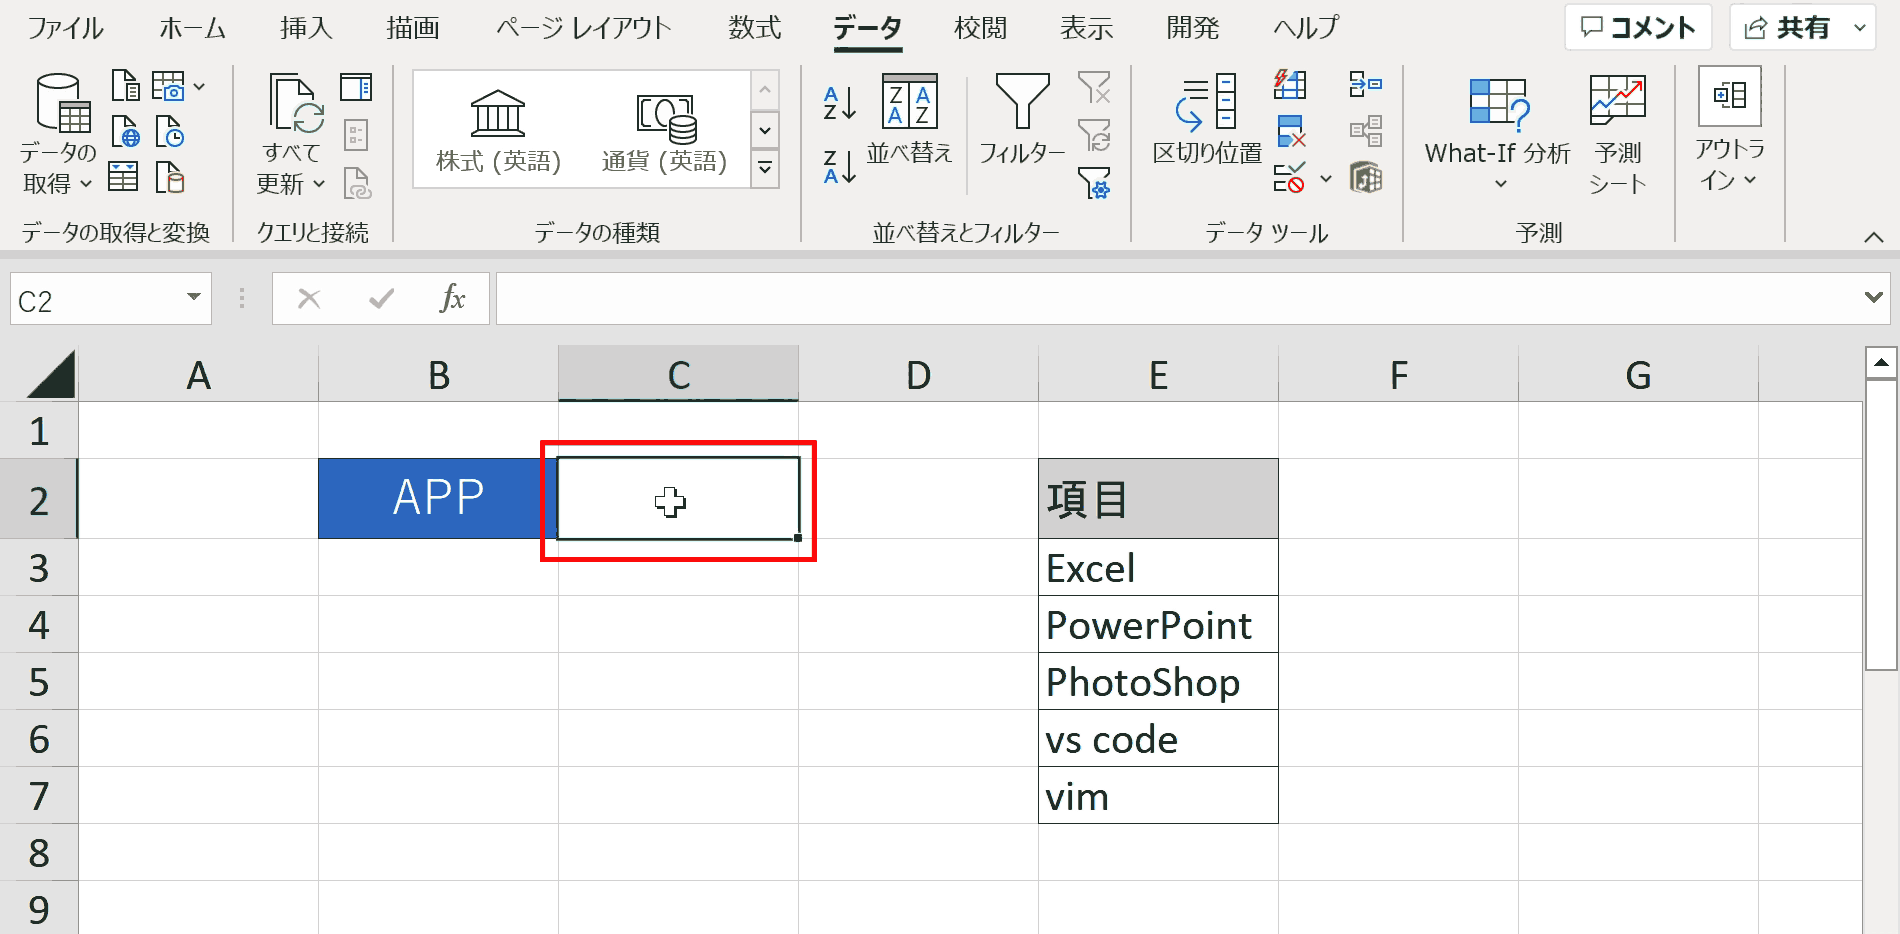
Task: Open Manage Data Model icon
Action: point(1365,178)
